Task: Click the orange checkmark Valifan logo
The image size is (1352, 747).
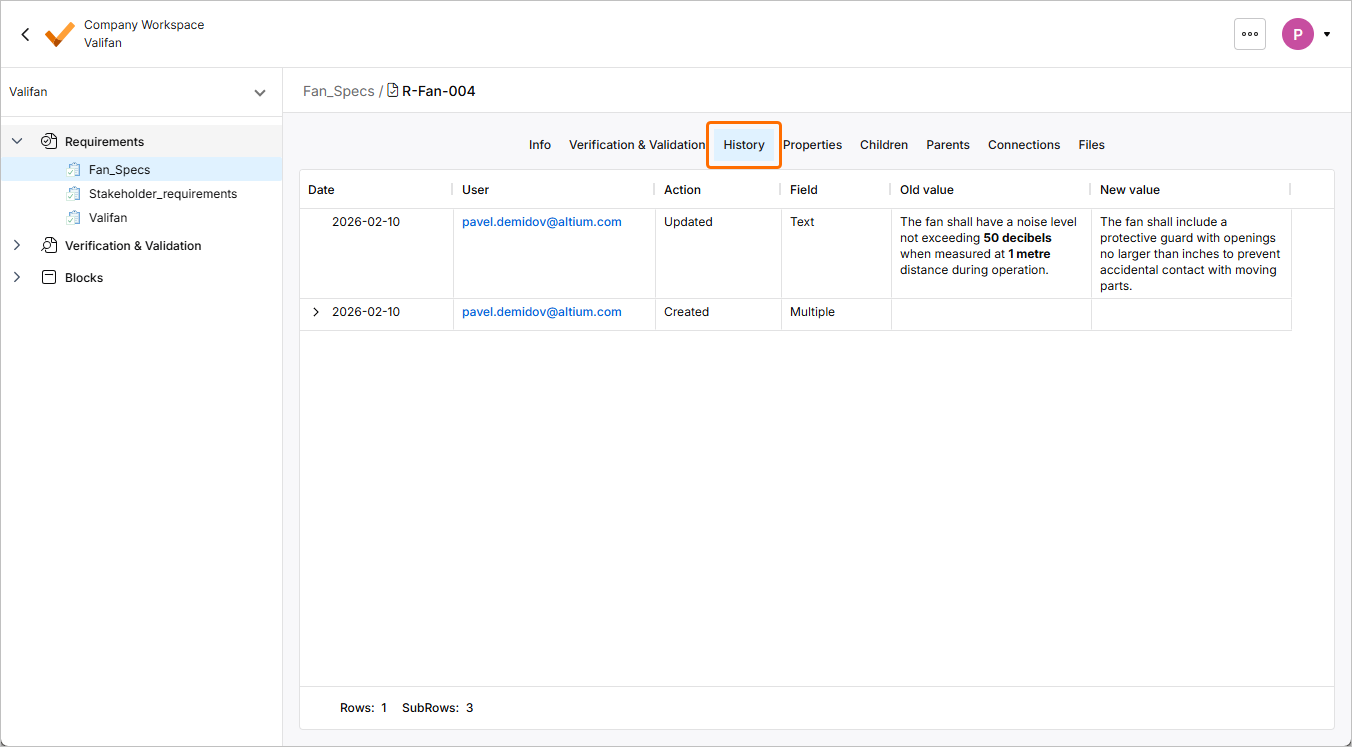Action: coord(60,34)
